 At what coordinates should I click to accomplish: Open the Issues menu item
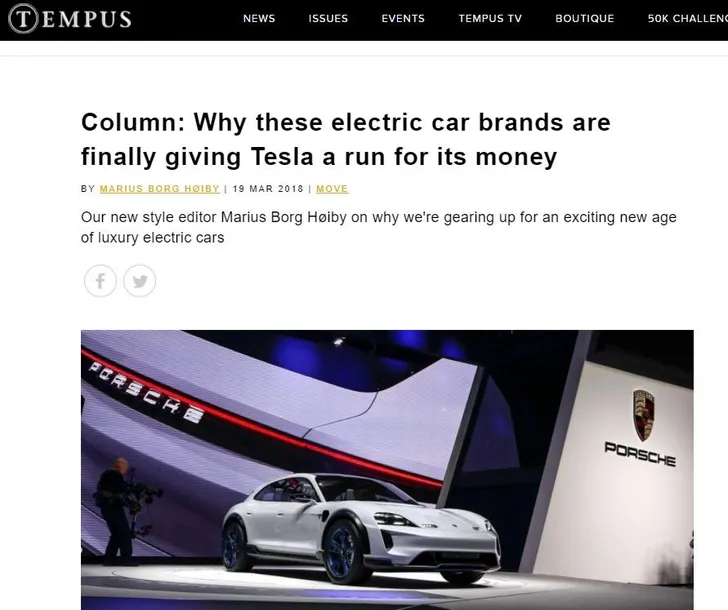pos(328,19)
